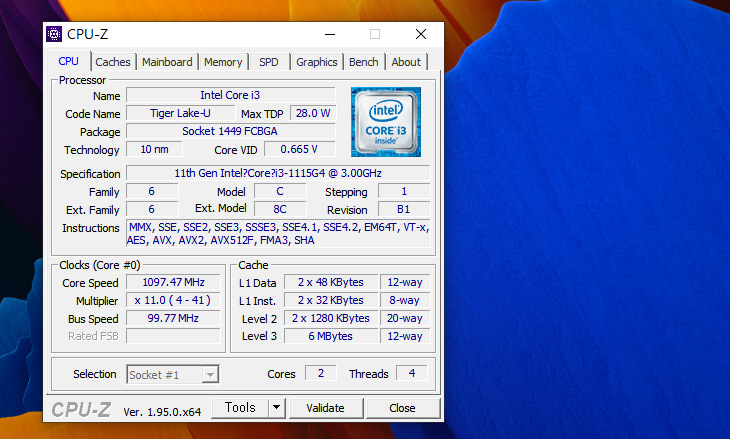The width and height of the screenshot is (730, 439).
Task: Click the L1 Data 12-way associativity value
Action: [x=405, y=282]
